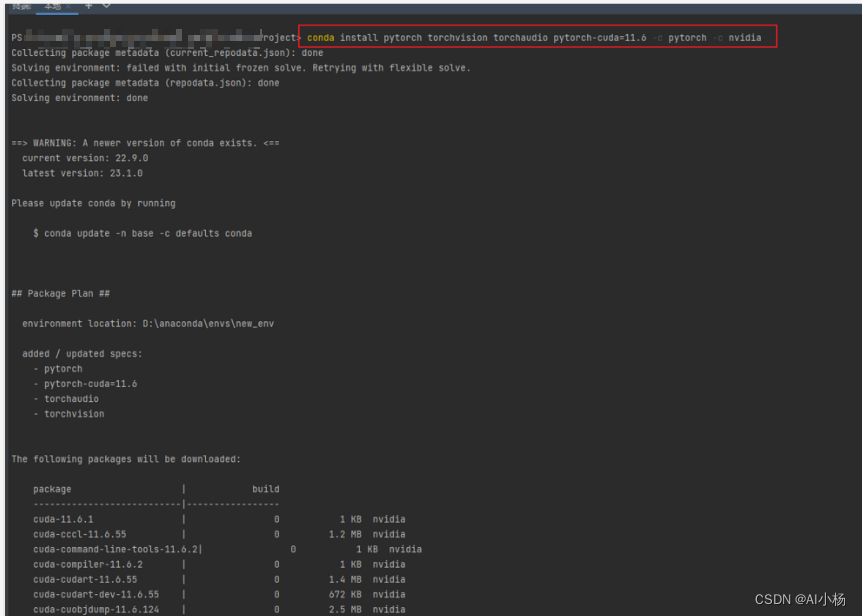Click the environment location path D:\anaconda\envs\new_env
The height and width of the screenshot is (616, 862).
tap(208, 324)
